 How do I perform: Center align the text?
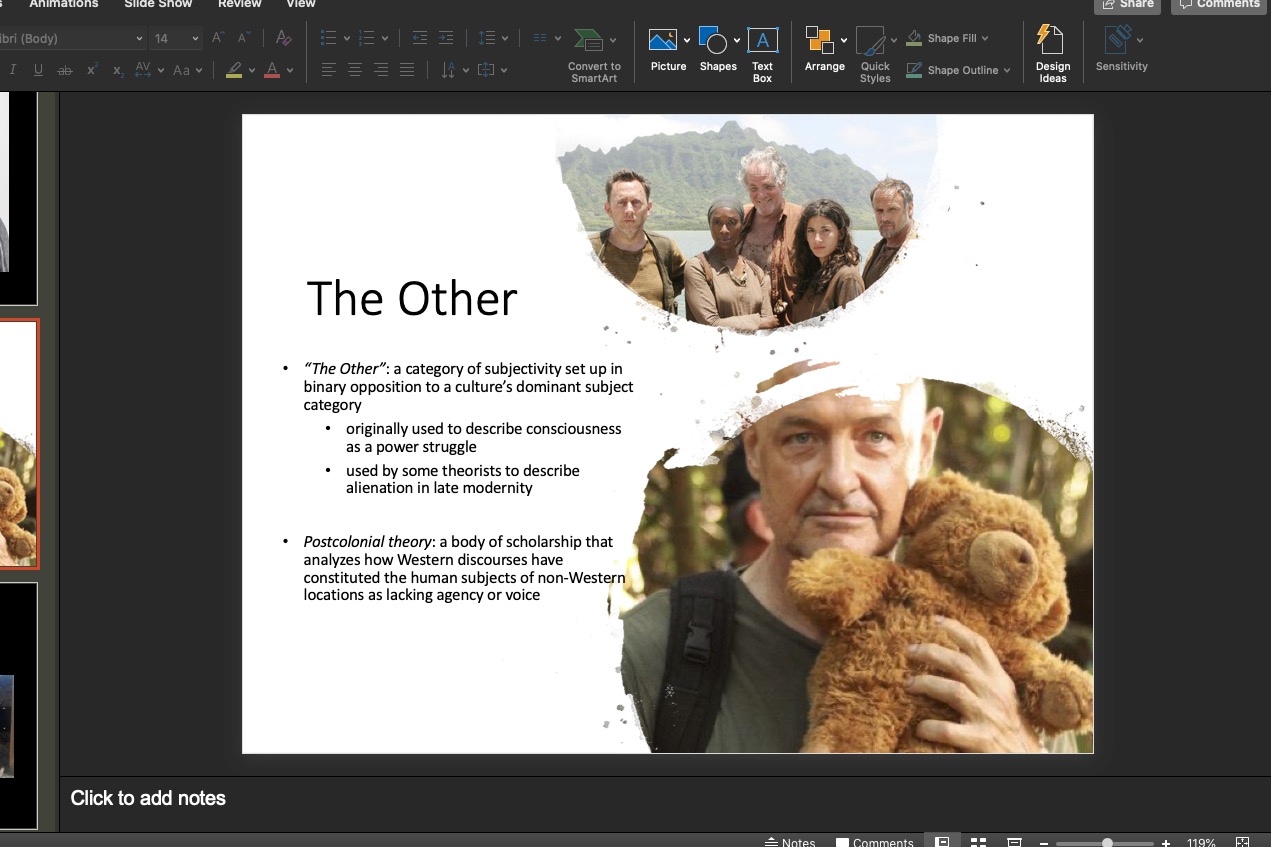point(354,70)
